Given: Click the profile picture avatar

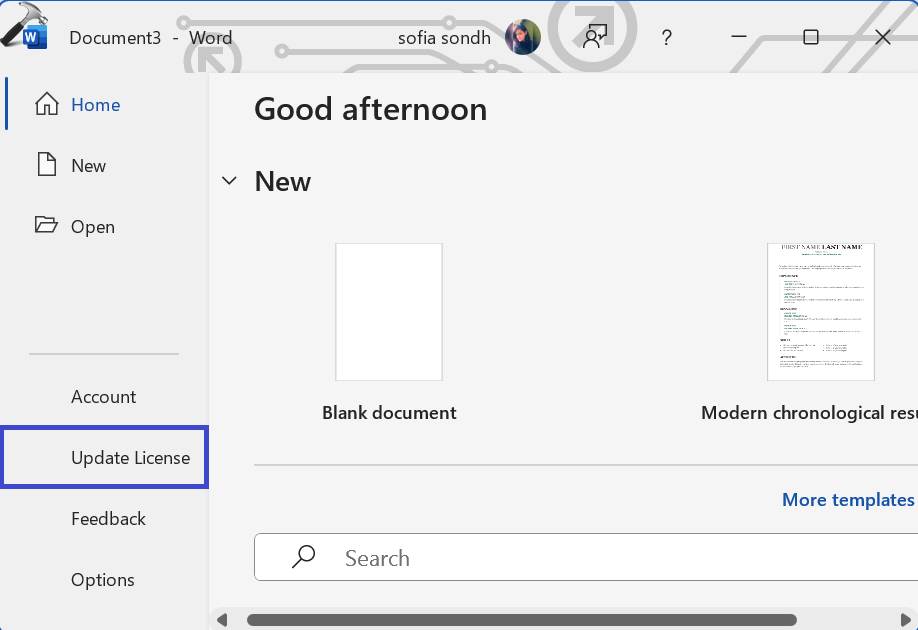Looking at the screenshot, I should point(523,38).
